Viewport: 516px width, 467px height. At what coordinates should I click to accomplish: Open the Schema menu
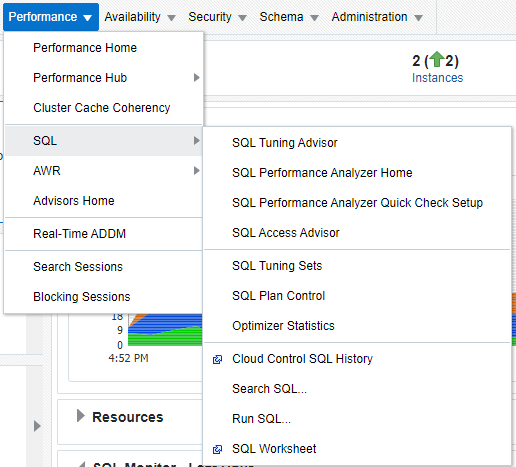tap(289, 17)
